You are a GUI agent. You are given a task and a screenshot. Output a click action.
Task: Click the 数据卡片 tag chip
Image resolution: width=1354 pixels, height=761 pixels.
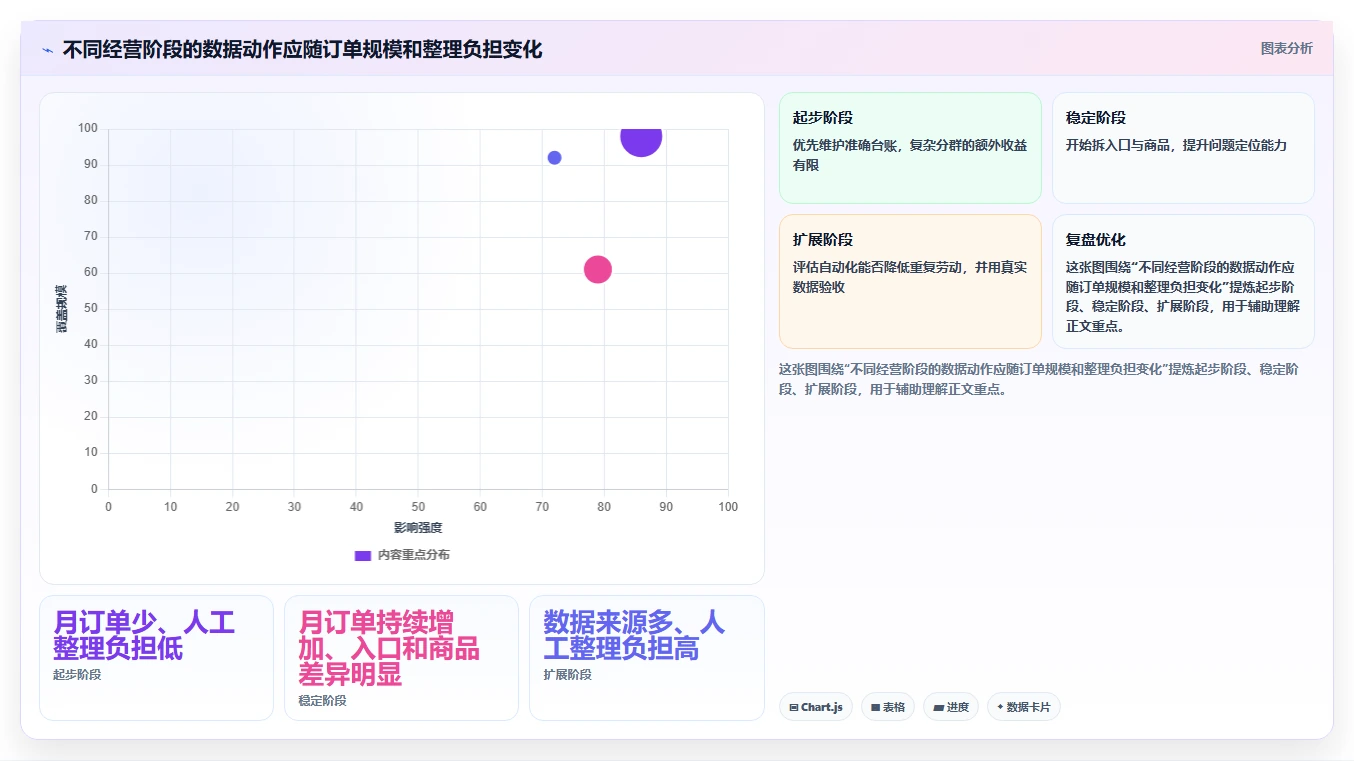tap(1024, 707)
